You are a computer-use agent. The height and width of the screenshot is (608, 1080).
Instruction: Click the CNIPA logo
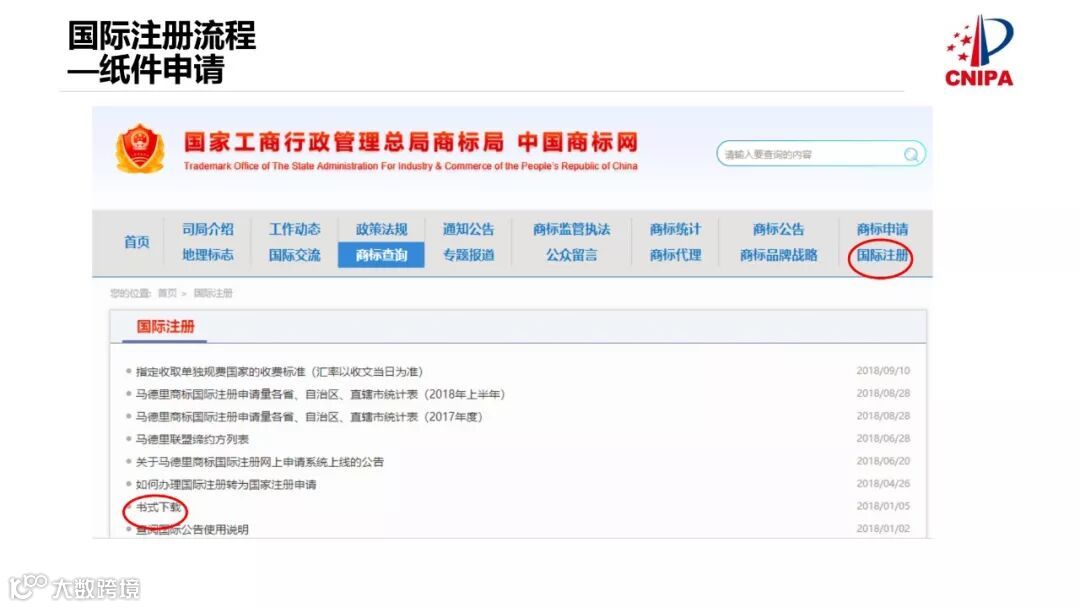pyautogui.click(x=979, y=51)
